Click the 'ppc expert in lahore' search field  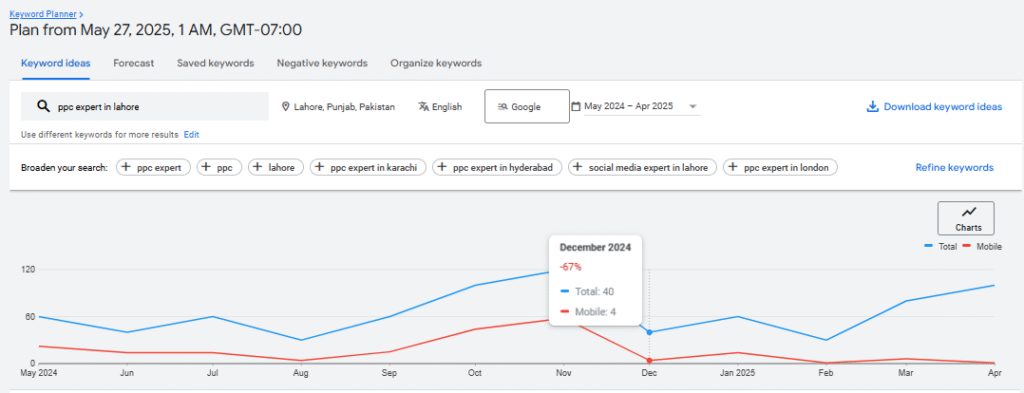pos(145,106)
